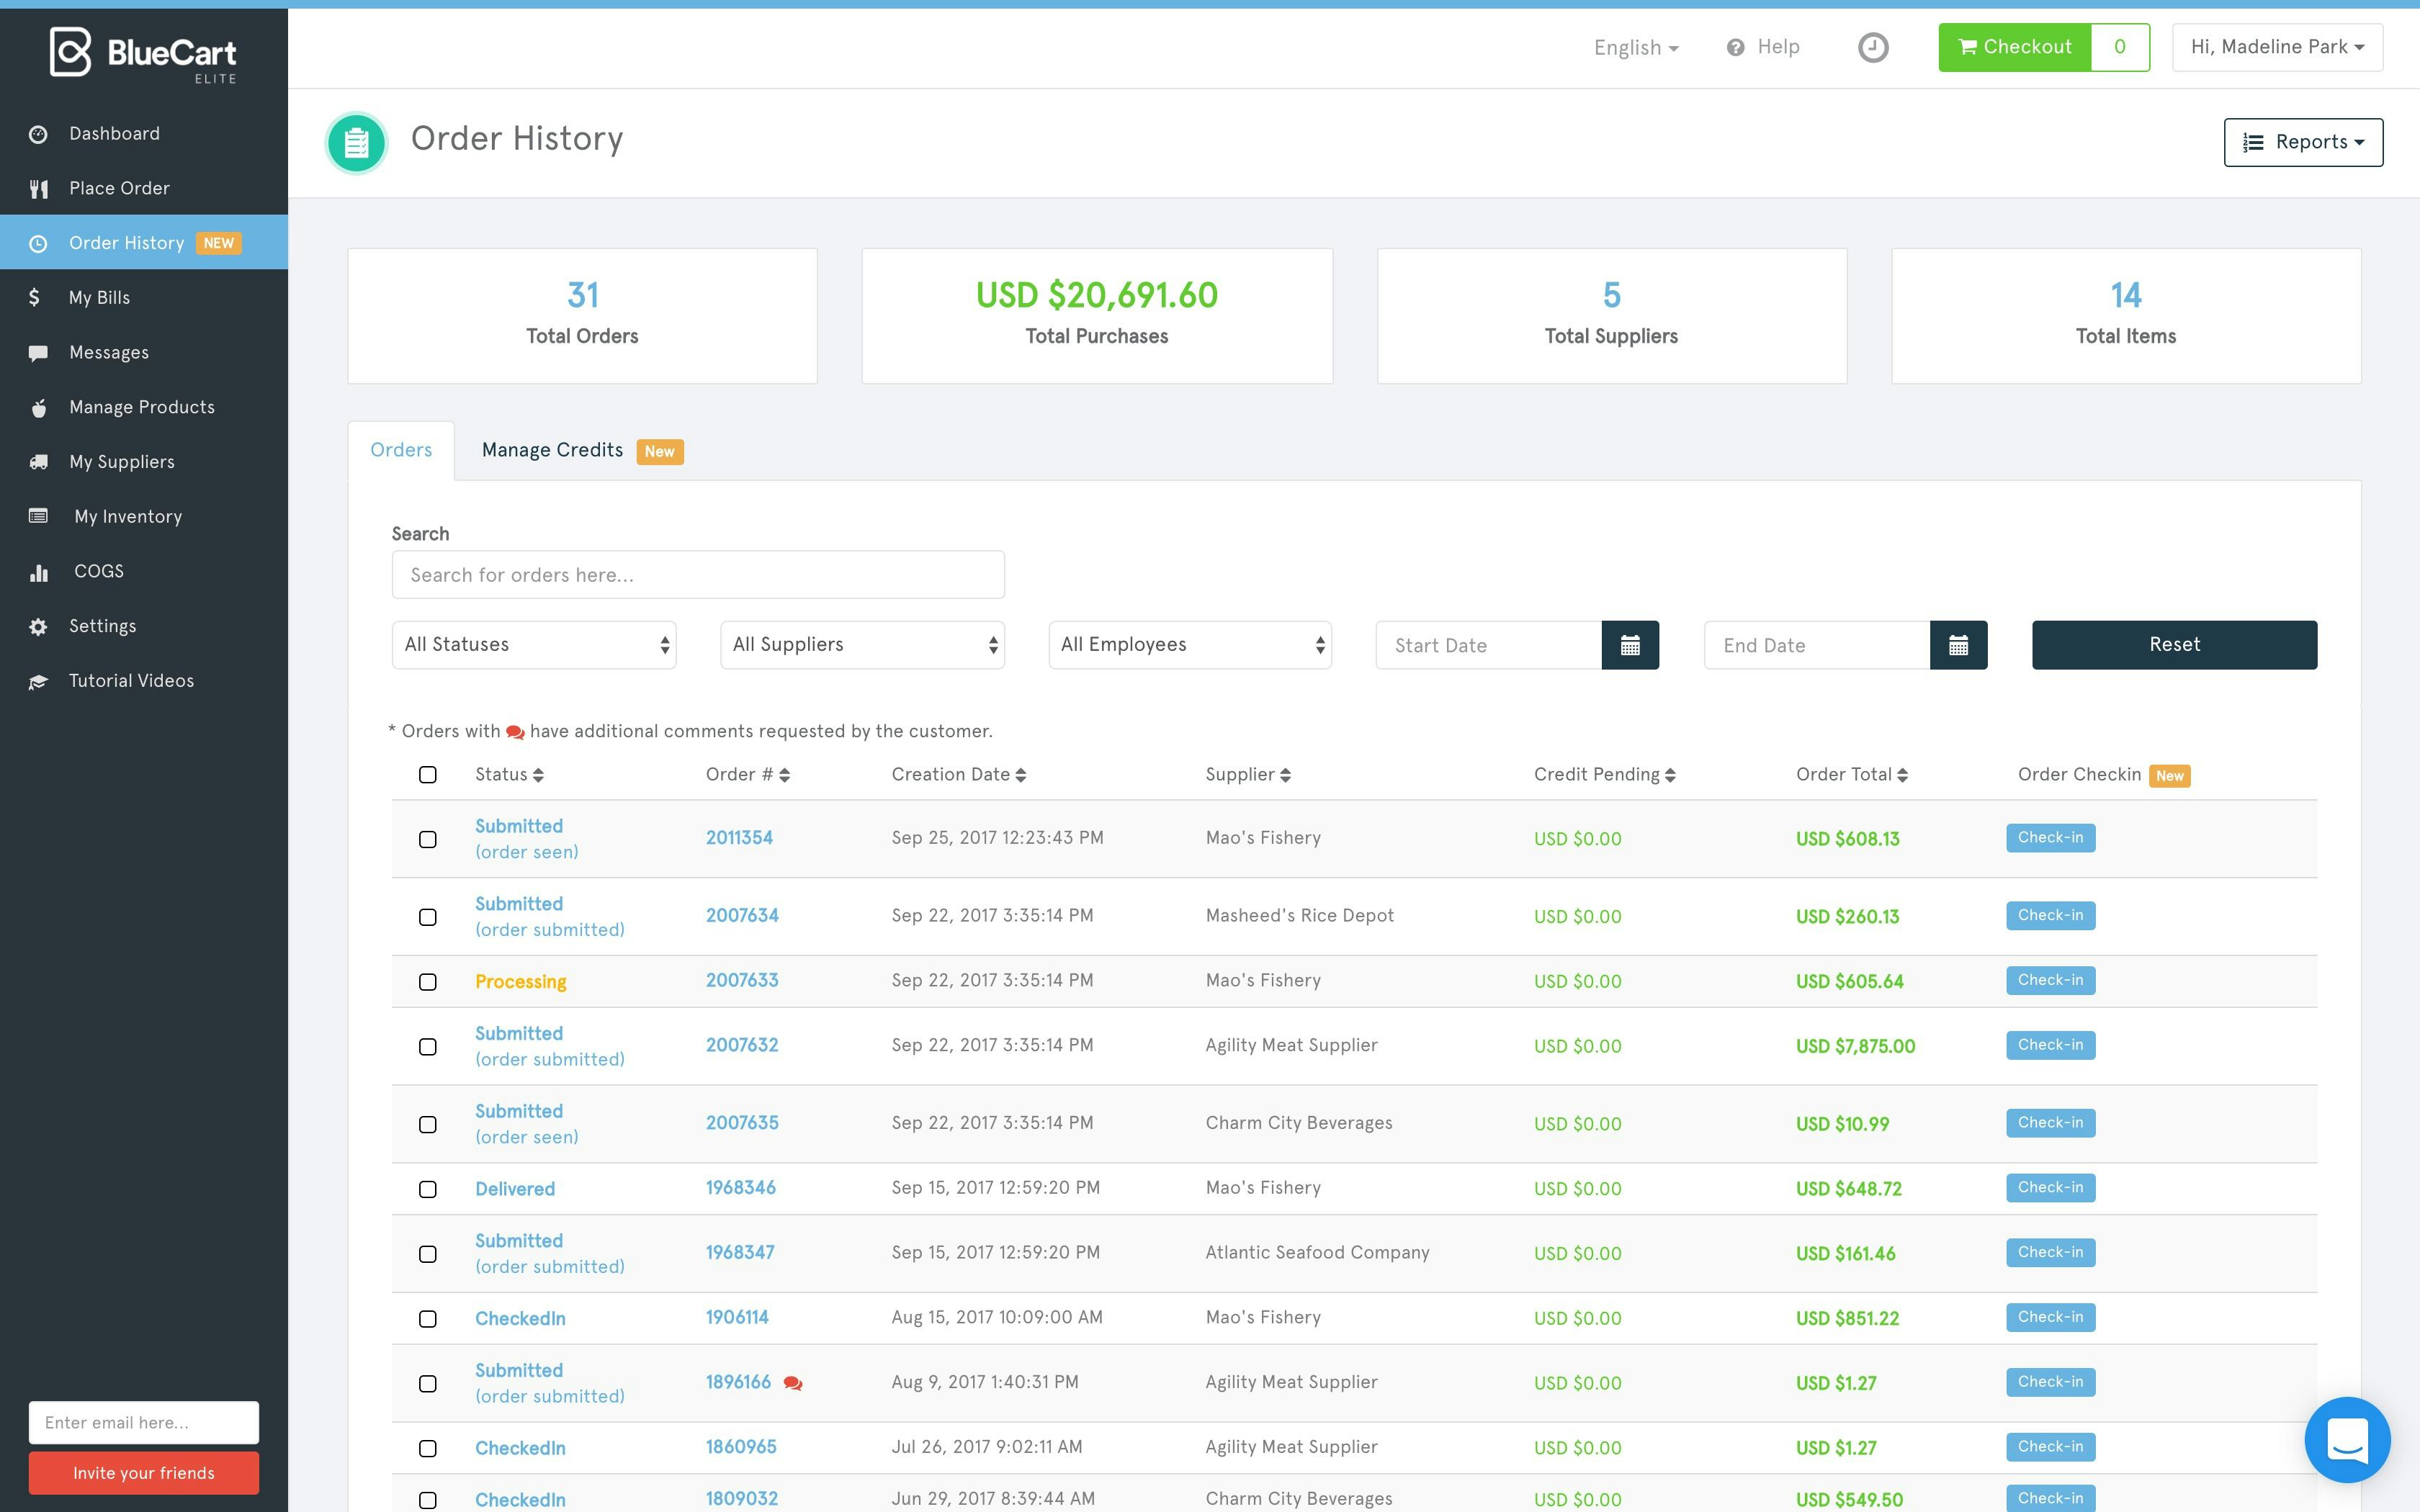Click the Help question mark icon
Image resolution: width=2420 pixels, height=1512 pixels.
point(1735,47)
